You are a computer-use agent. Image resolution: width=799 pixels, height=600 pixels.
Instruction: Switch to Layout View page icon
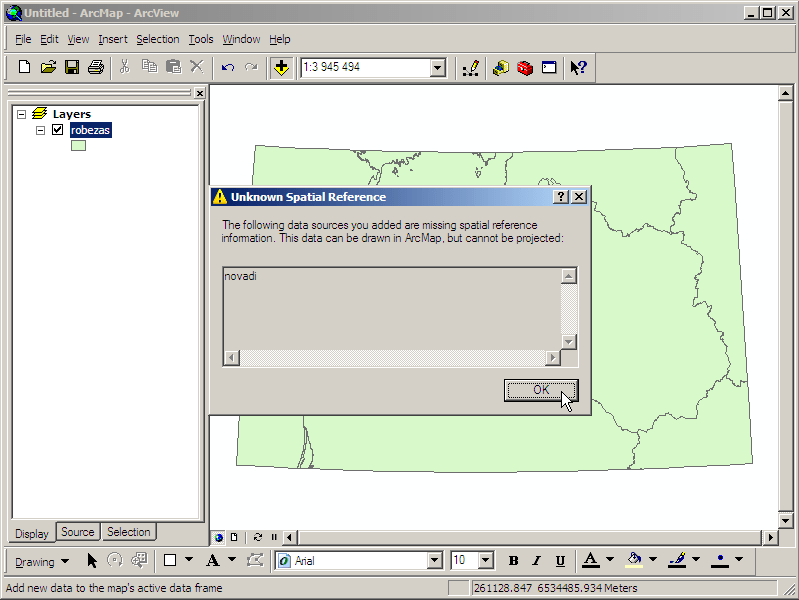[234, 537]
